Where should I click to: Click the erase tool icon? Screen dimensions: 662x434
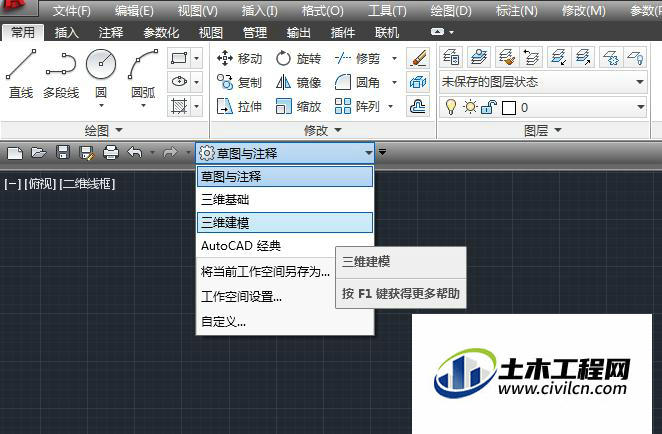[x=418, y=58]
